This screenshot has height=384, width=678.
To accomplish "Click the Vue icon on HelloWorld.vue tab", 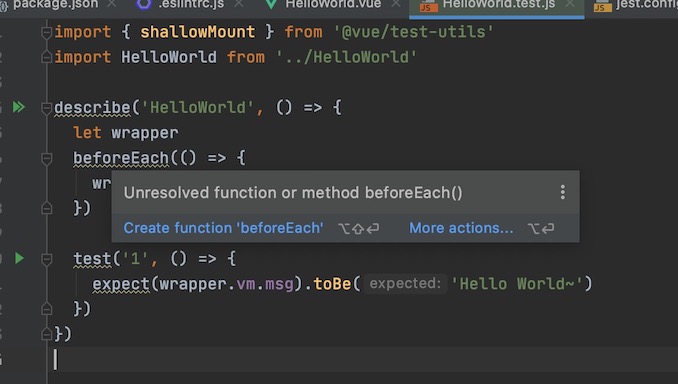I will pos(271,4).
